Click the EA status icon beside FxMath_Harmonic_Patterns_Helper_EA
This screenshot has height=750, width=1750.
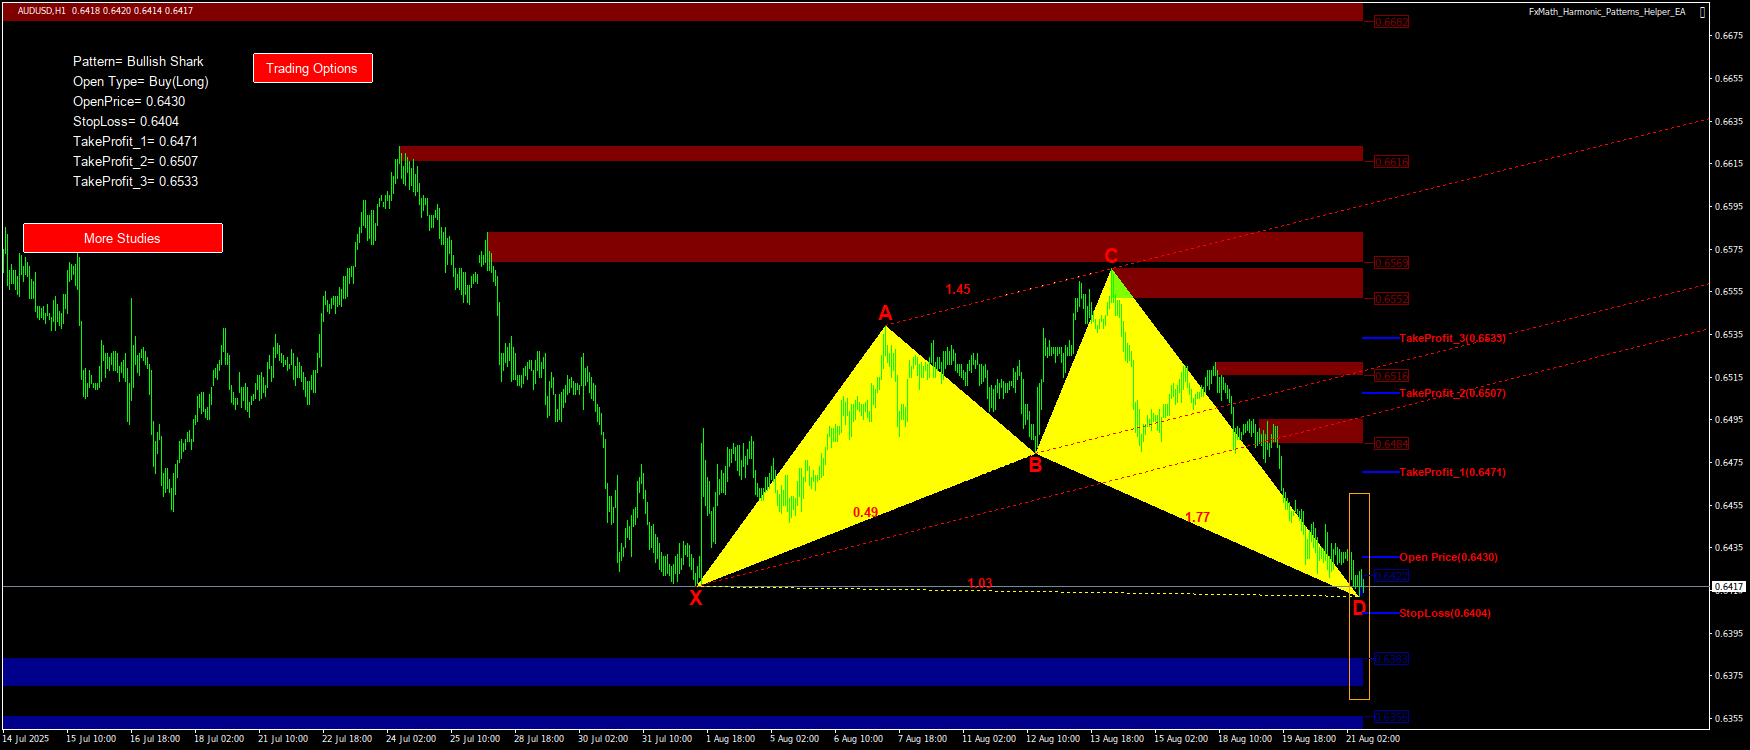(x=1703, y=12)
